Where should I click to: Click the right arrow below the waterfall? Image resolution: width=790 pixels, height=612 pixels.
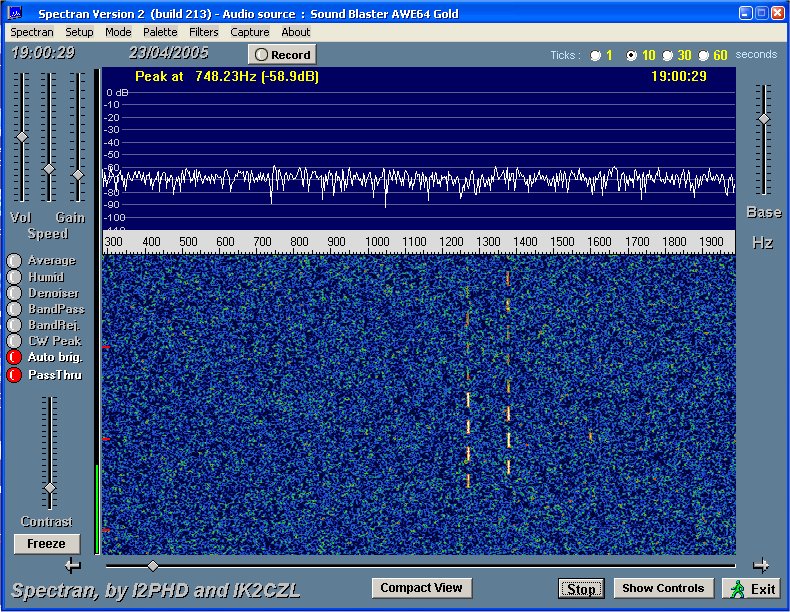761,565
